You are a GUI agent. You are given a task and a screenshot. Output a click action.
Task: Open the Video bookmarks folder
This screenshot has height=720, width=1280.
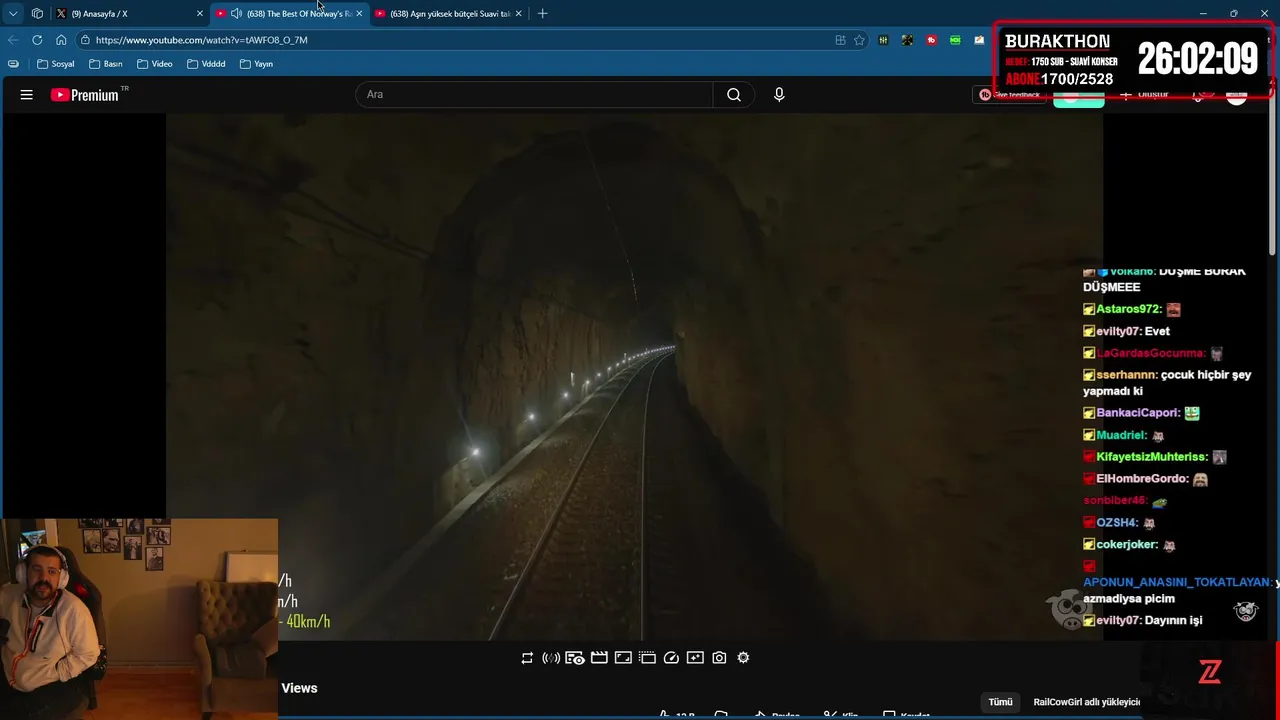coord(155,64)
